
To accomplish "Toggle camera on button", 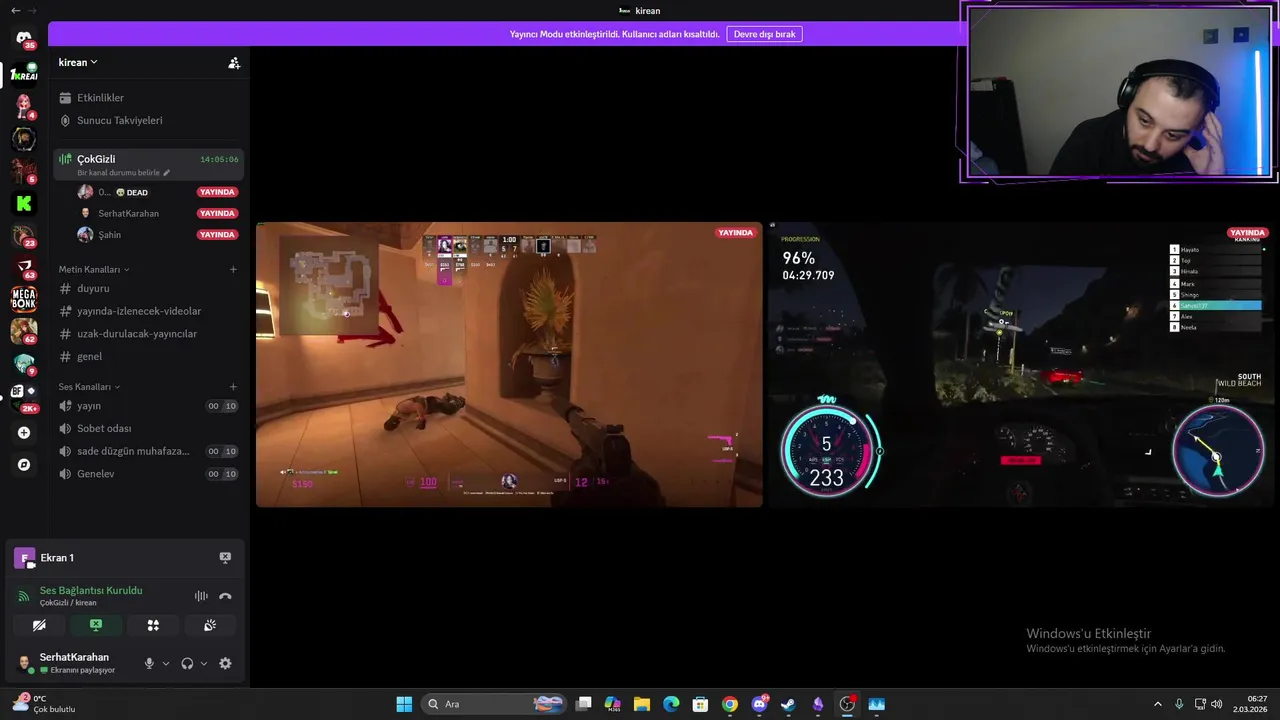I will (39, 625).
